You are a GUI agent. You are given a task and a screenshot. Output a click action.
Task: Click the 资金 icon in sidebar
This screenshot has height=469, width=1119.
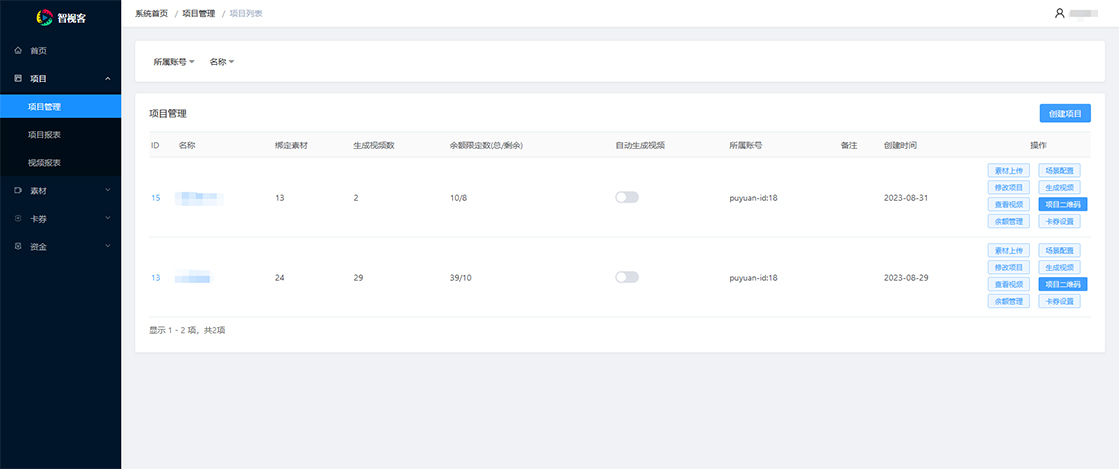pos(18,246)
